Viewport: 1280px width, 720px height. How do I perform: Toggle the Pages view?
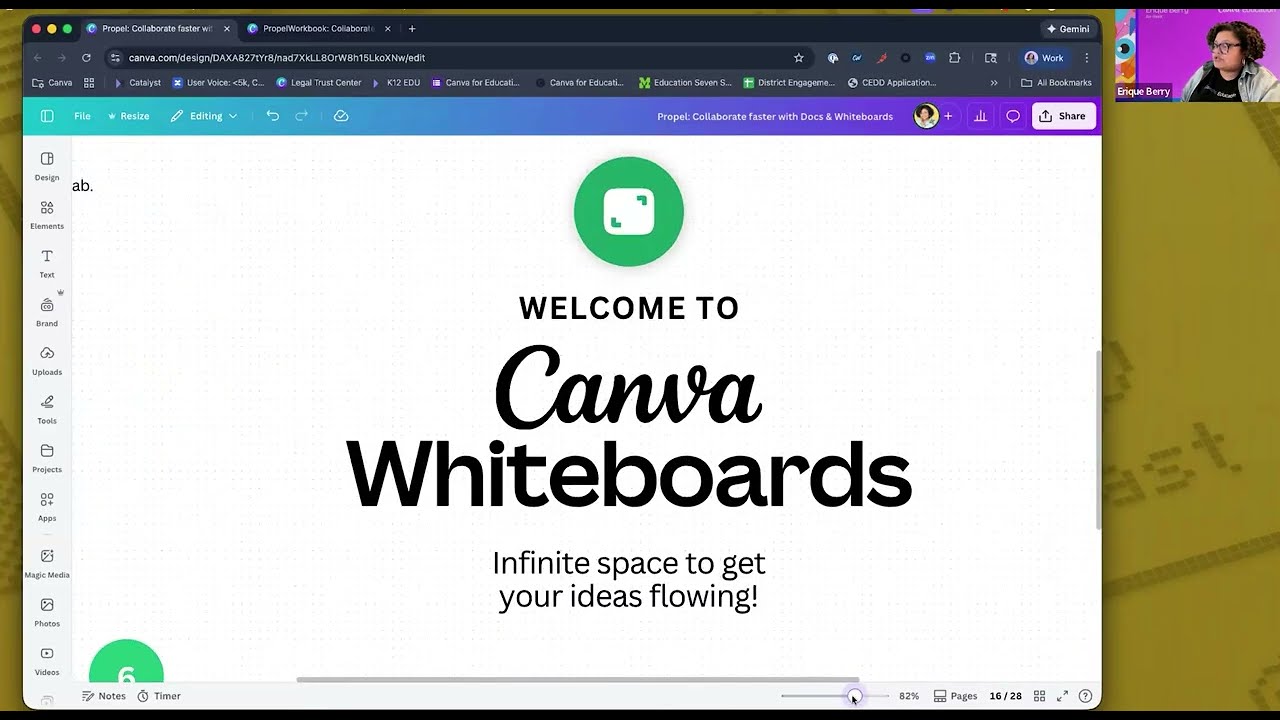click(x=955, y=696)
